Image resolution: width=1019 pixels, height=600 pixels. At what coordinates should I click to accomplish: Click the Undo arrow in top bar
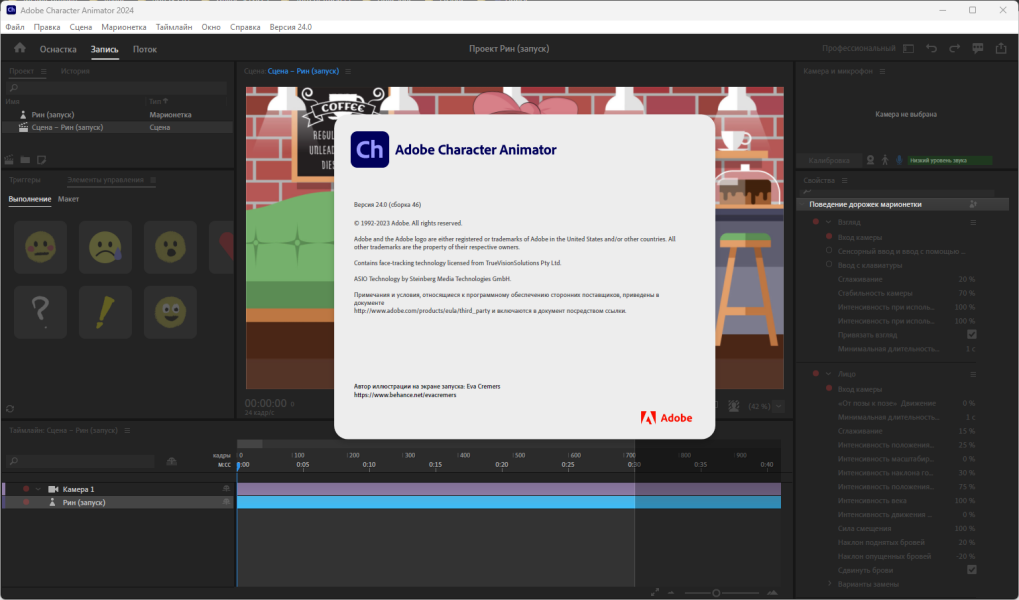pyautogui.click(x=931, y=49)
